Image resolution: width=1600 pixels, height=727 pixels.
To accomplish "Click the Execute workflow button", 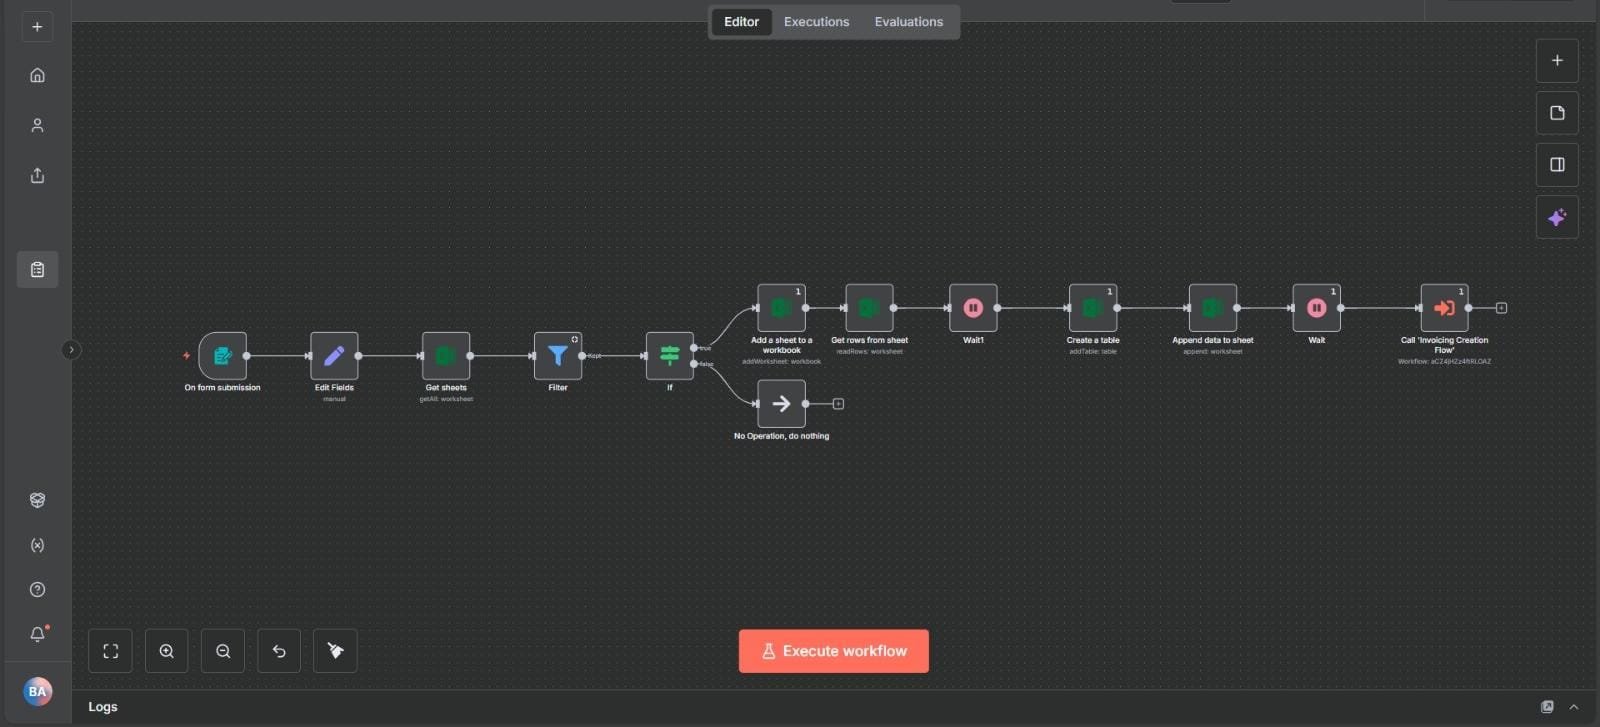I will click(833, 651).
